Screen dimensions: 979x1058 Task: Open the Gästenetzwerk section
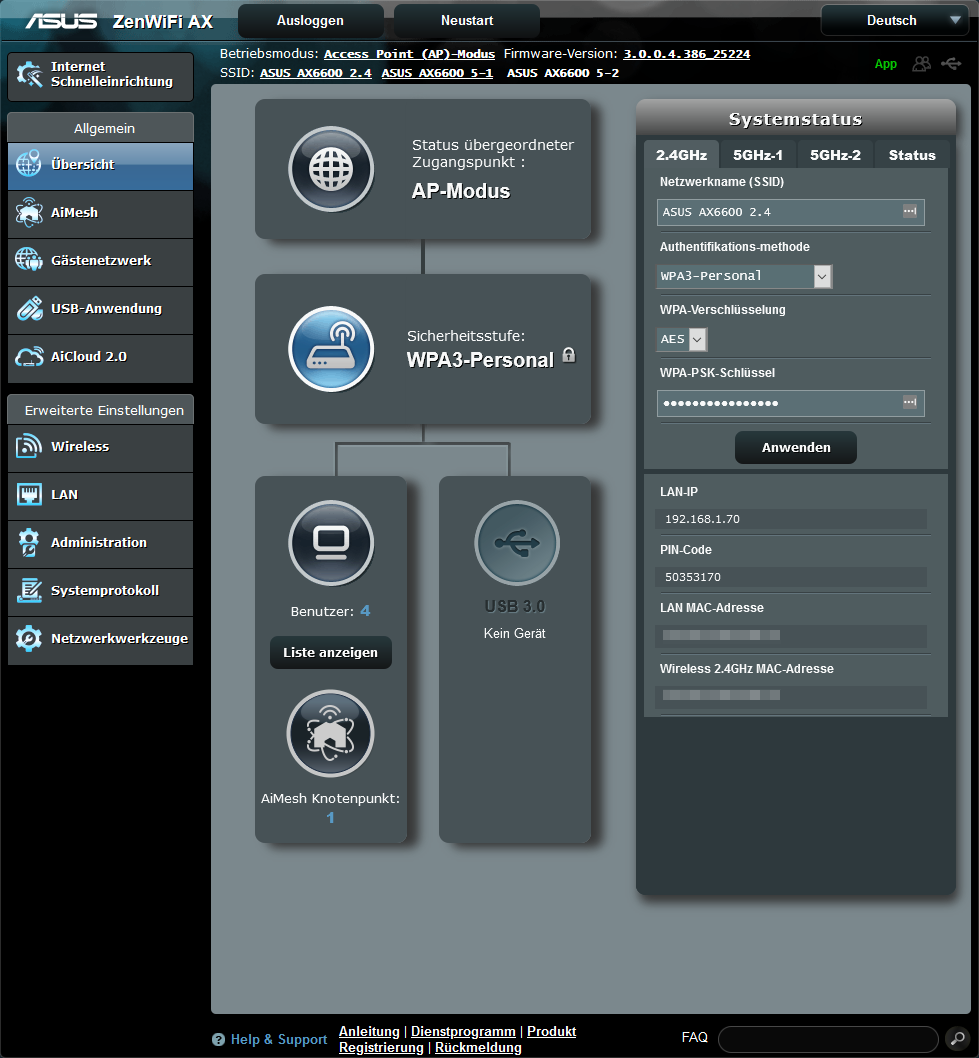pos(100,261)
